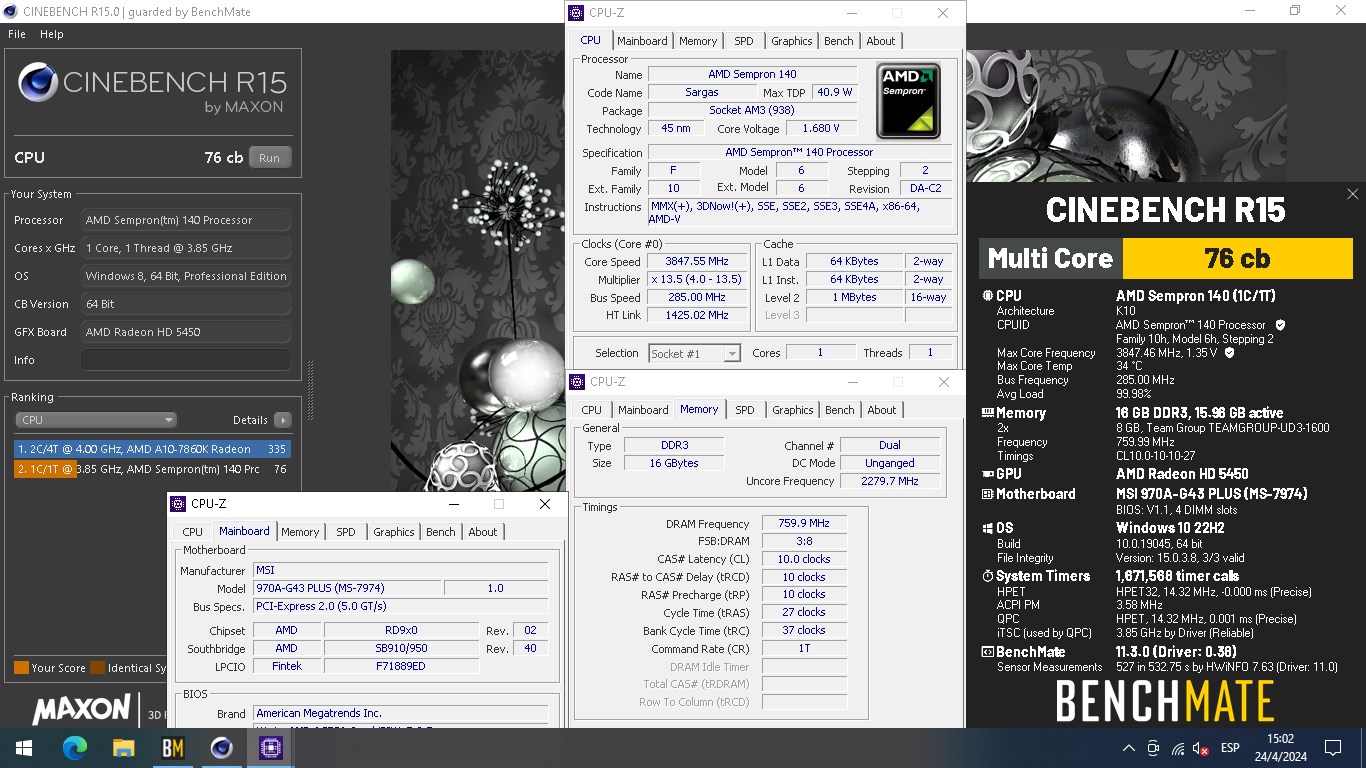Viewport: 1366px width, 768px height.
Task: Open SPD tab in Memory CPU-Z window
Action: click(x=745, y=410)
